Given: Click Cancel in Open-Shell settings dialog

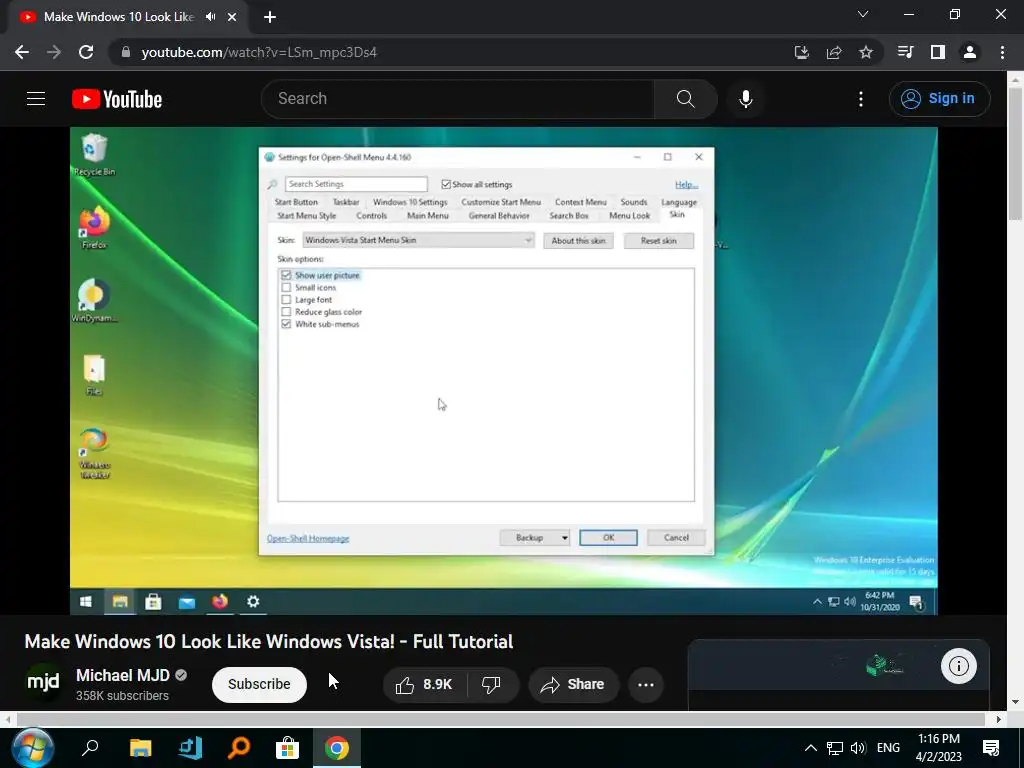Looking at the screenshot, I should (676, 537).
